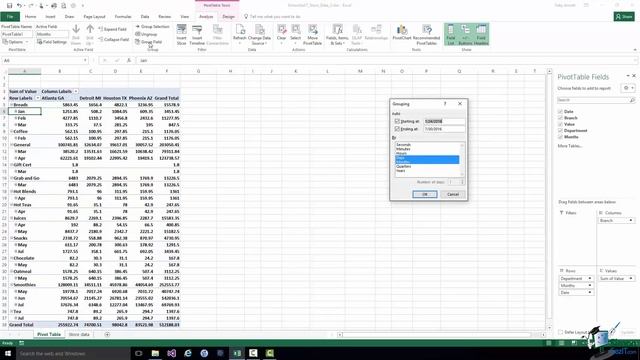
Task: Insert a Timeline filter
Action: (197, 34)
